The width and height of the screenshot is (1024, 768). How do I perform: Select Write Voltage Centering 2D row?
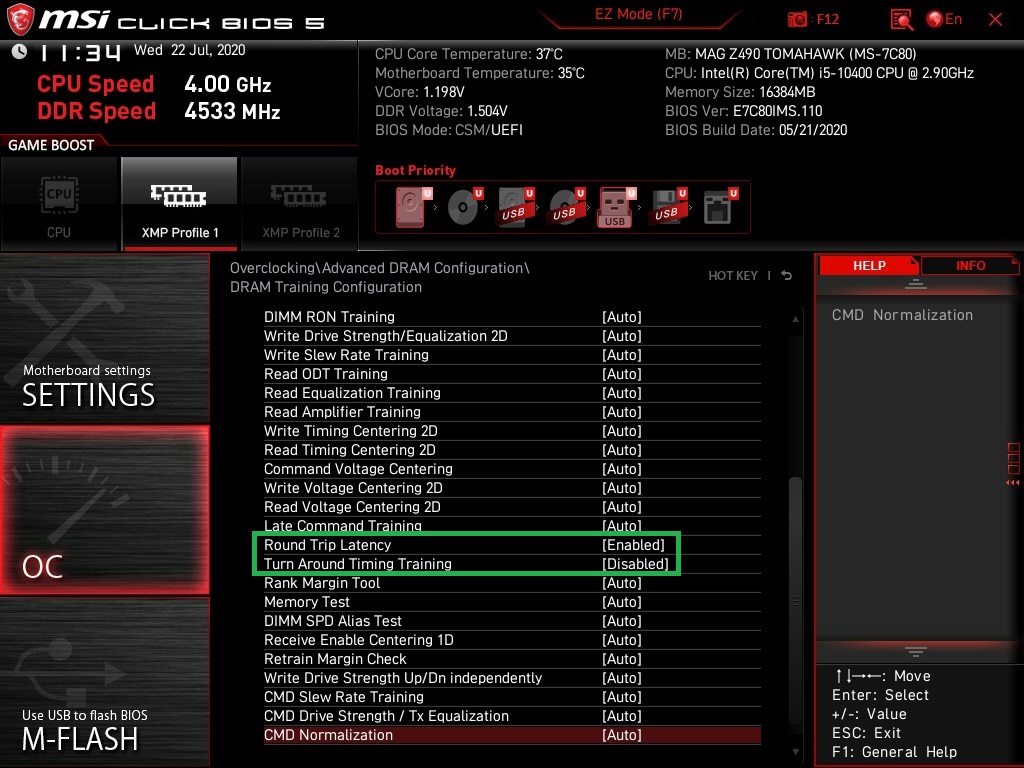(x=512, y=488)
